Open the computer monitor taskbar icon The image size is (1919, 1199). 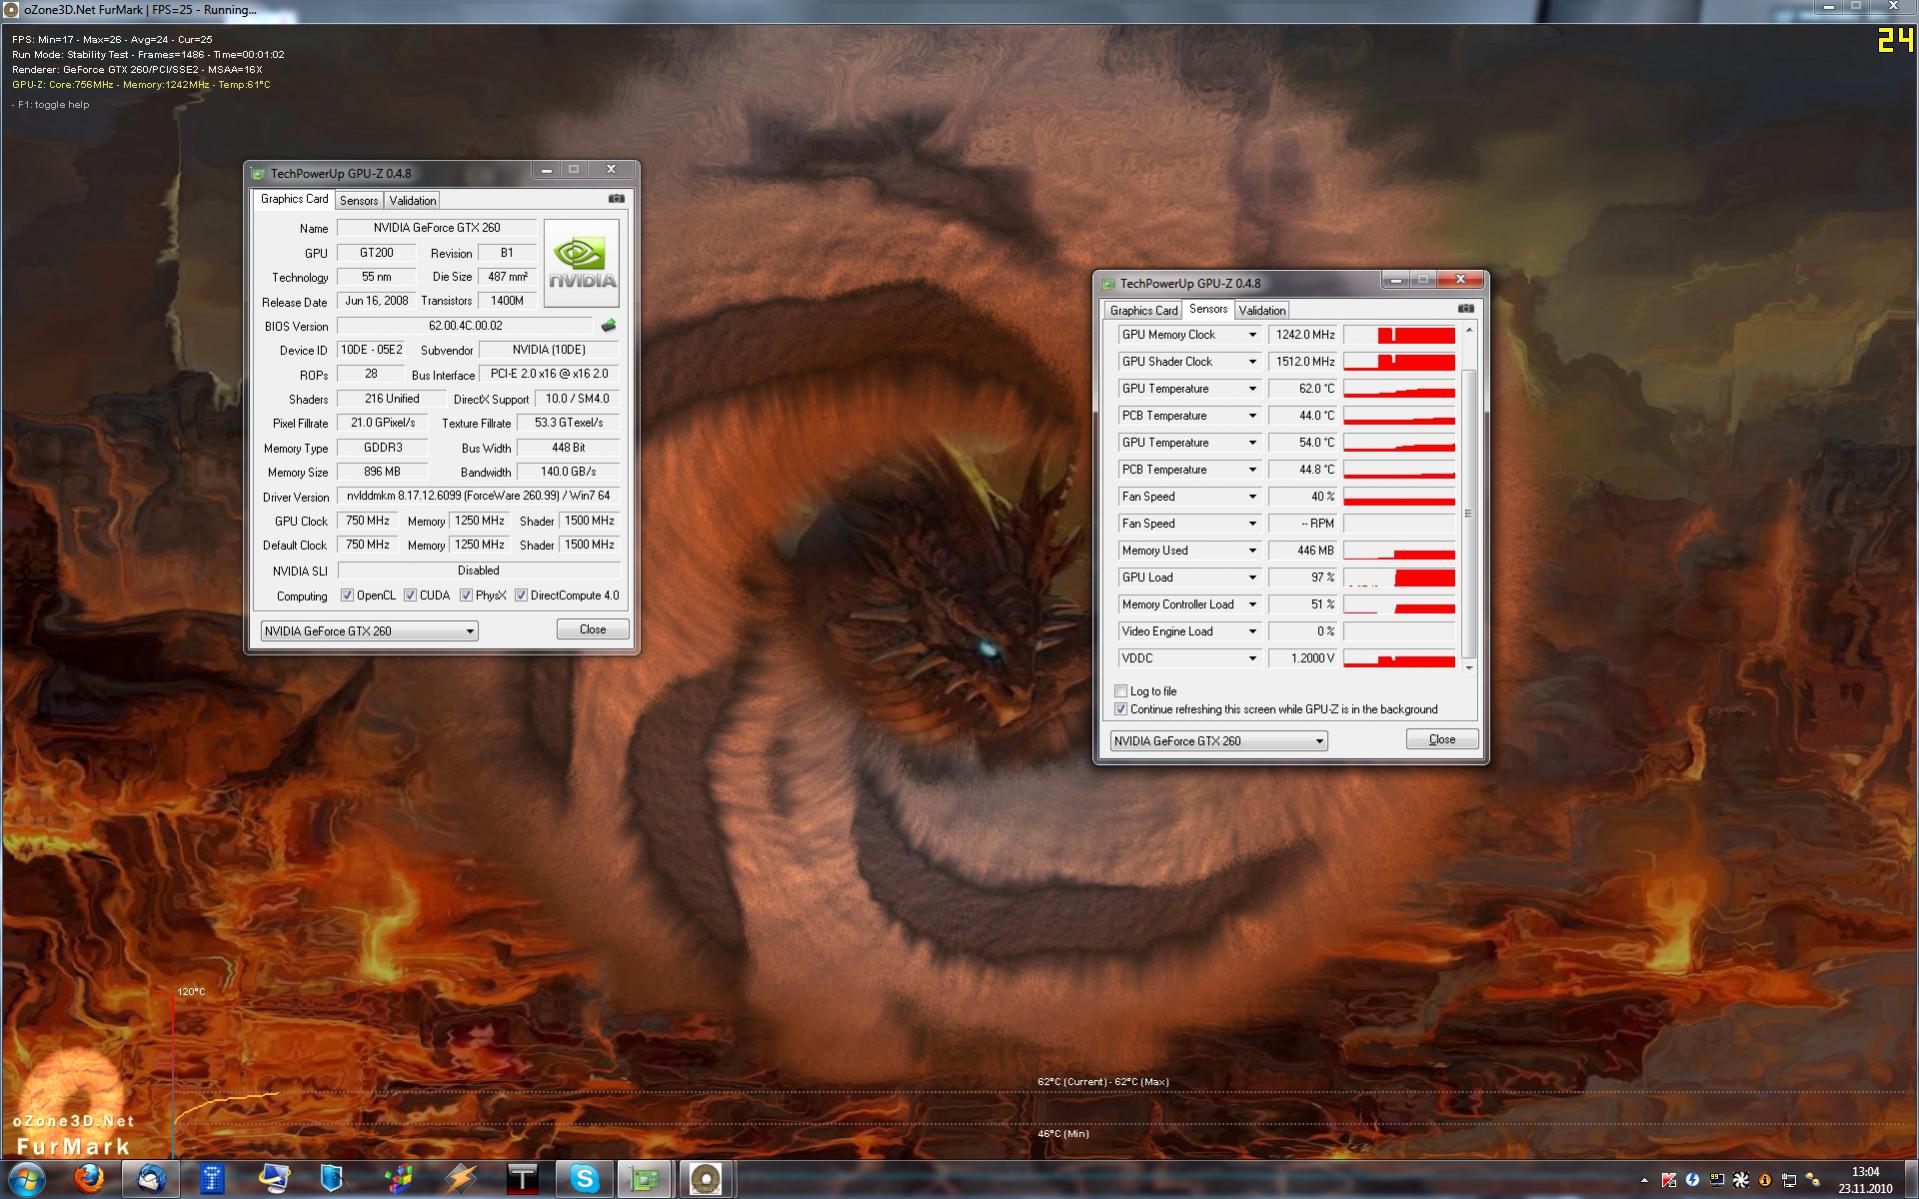pyautogui.click(x=273, y=1179)
